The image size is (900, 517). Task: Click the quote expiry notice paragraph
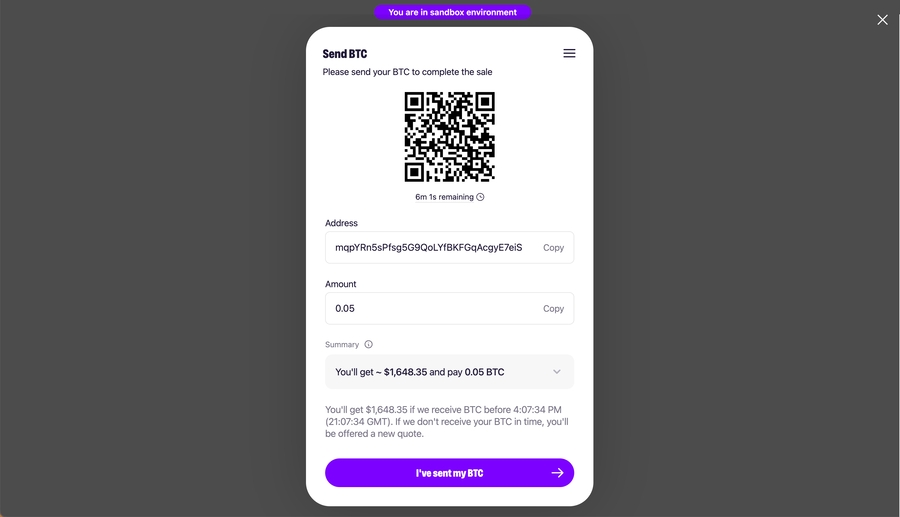click(x=447, y=422)
